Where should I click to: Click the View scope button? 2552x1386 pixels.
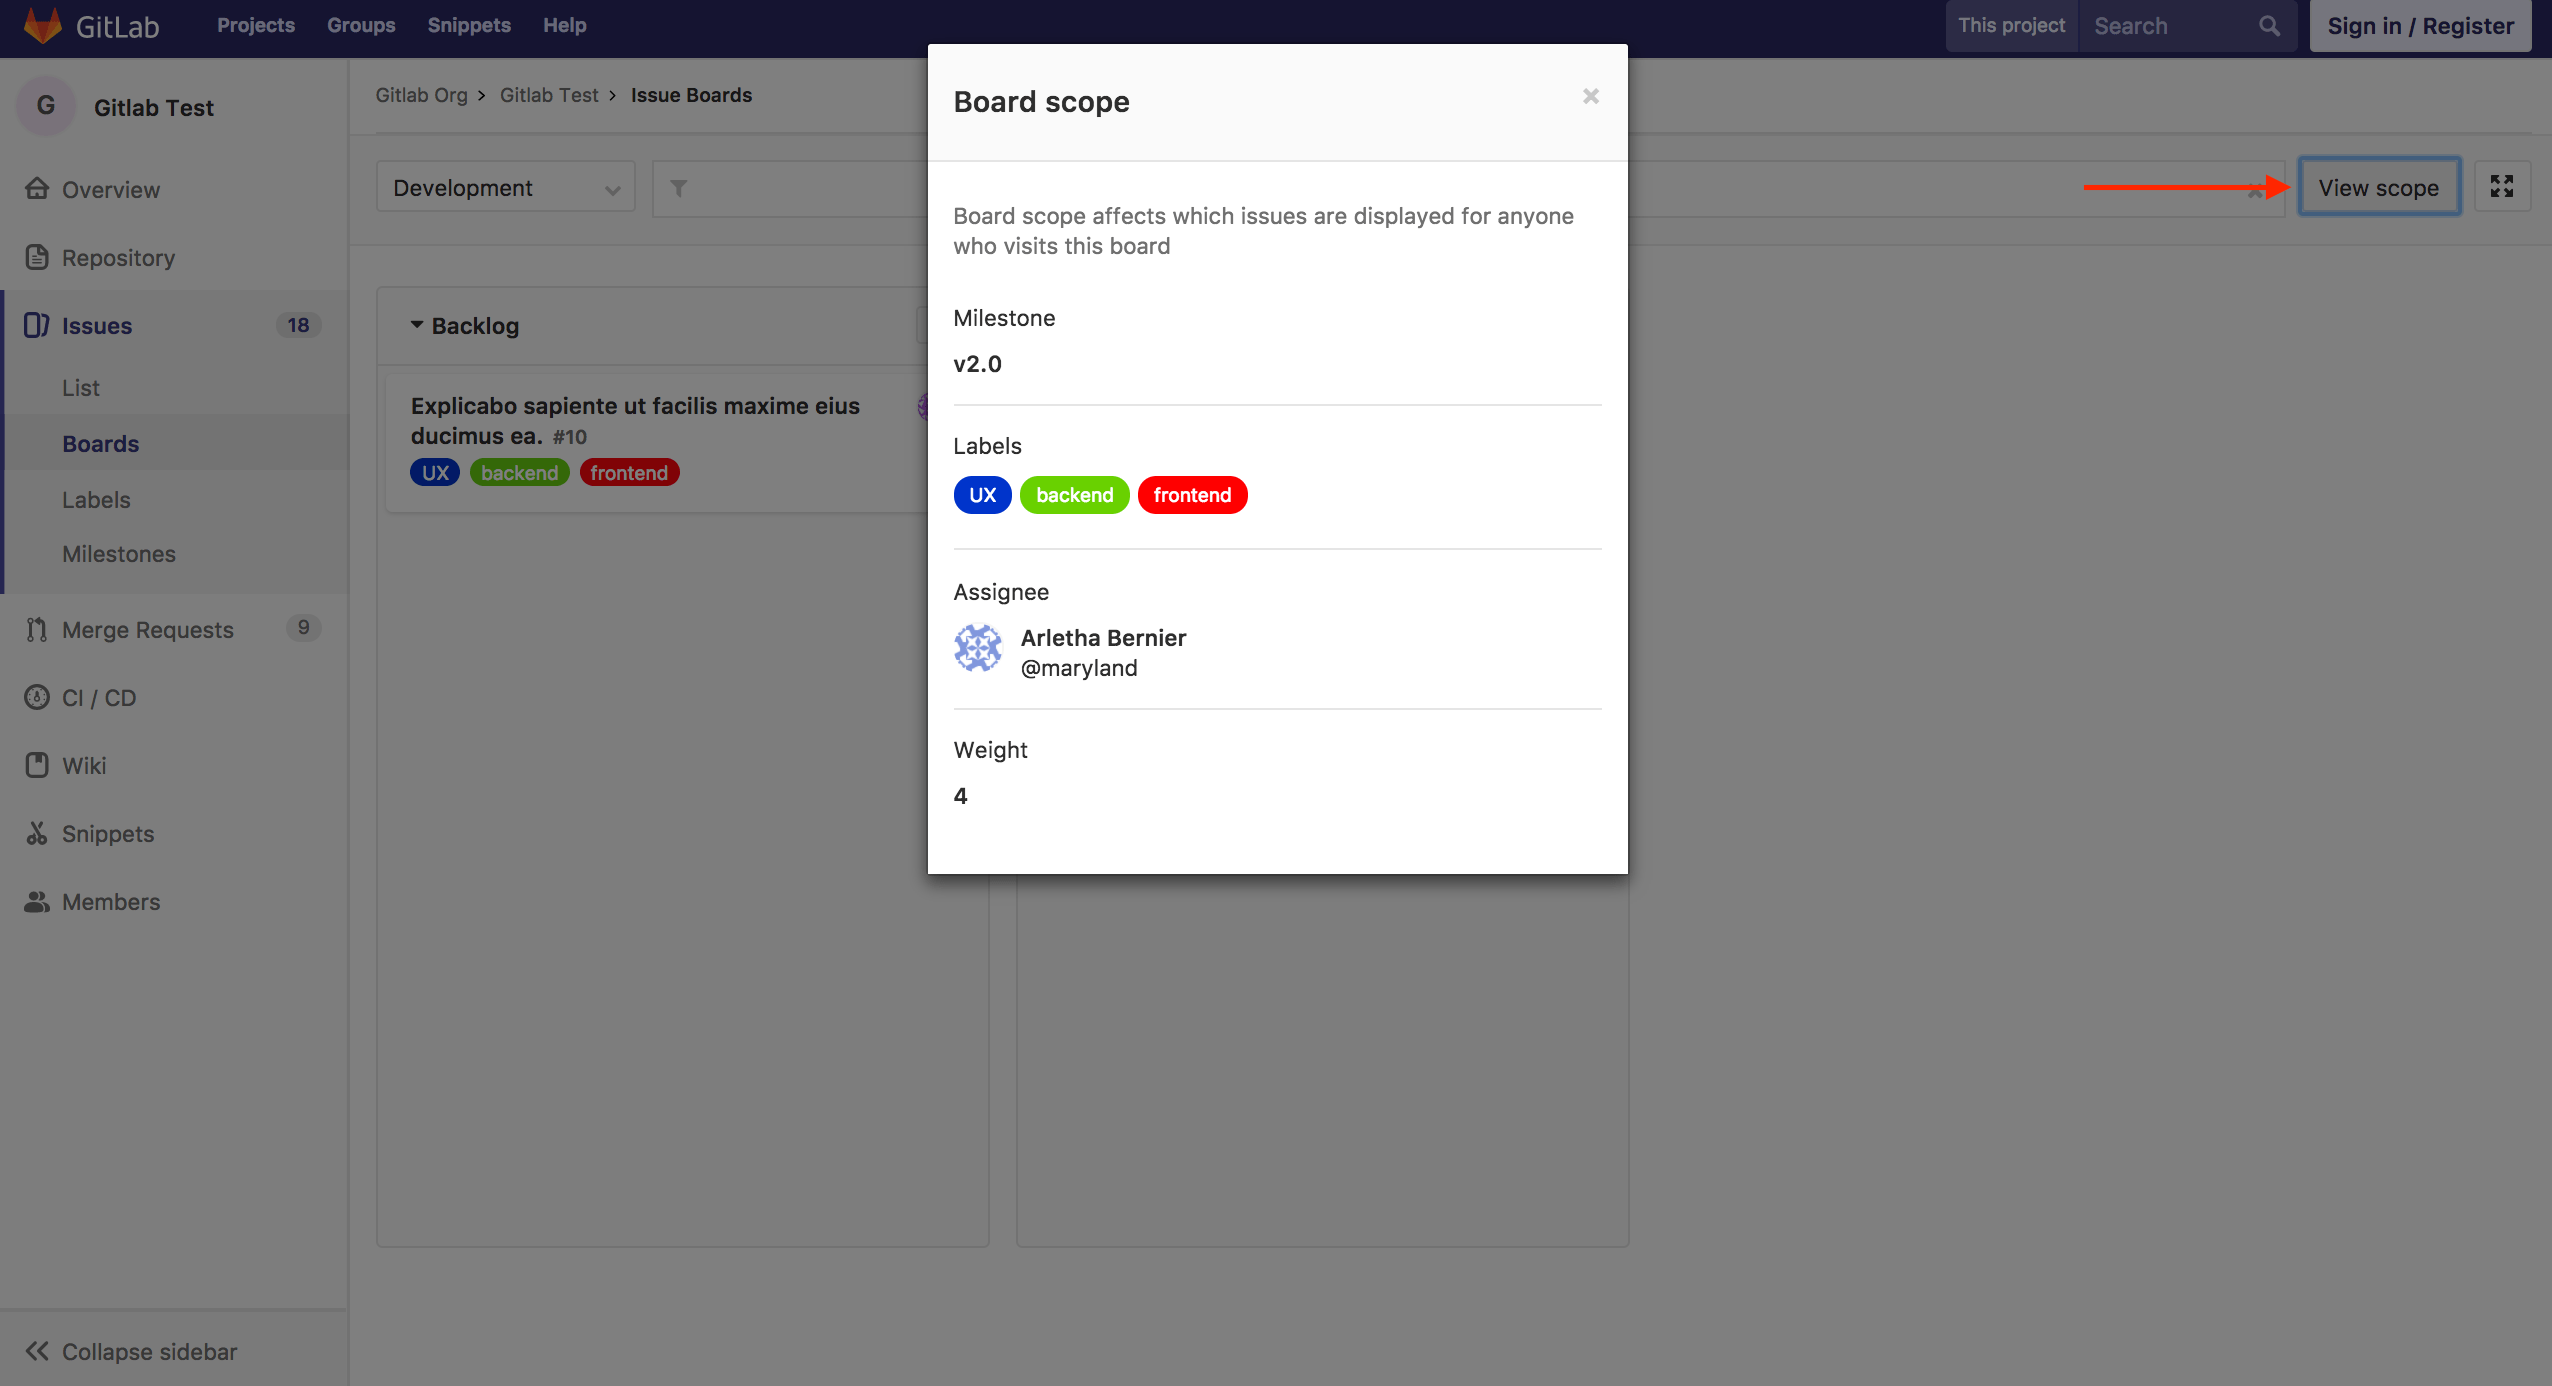click(2378, 188)
